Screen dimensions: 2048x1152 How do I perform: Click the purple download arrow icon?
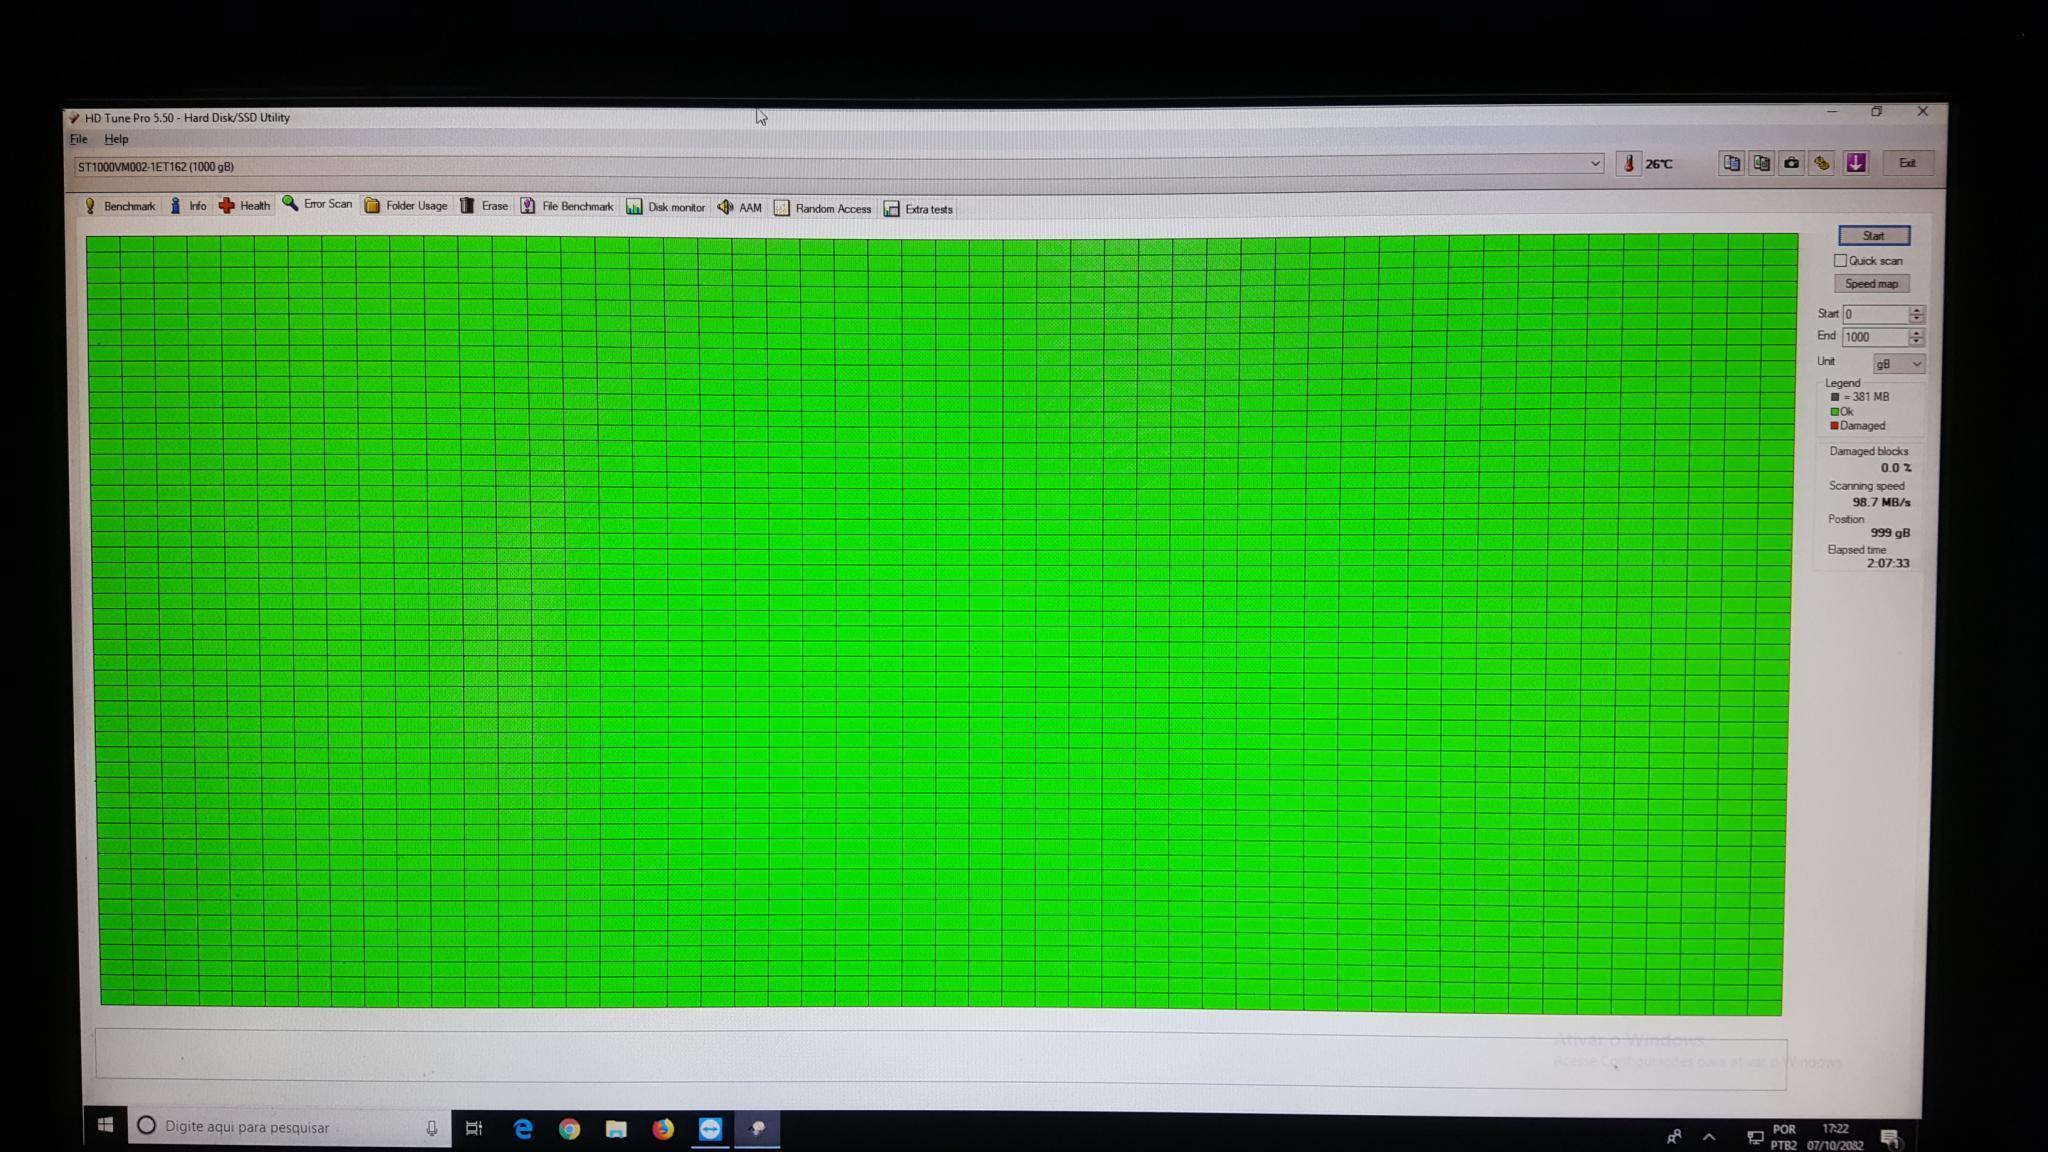click(x=1856, y=163)
